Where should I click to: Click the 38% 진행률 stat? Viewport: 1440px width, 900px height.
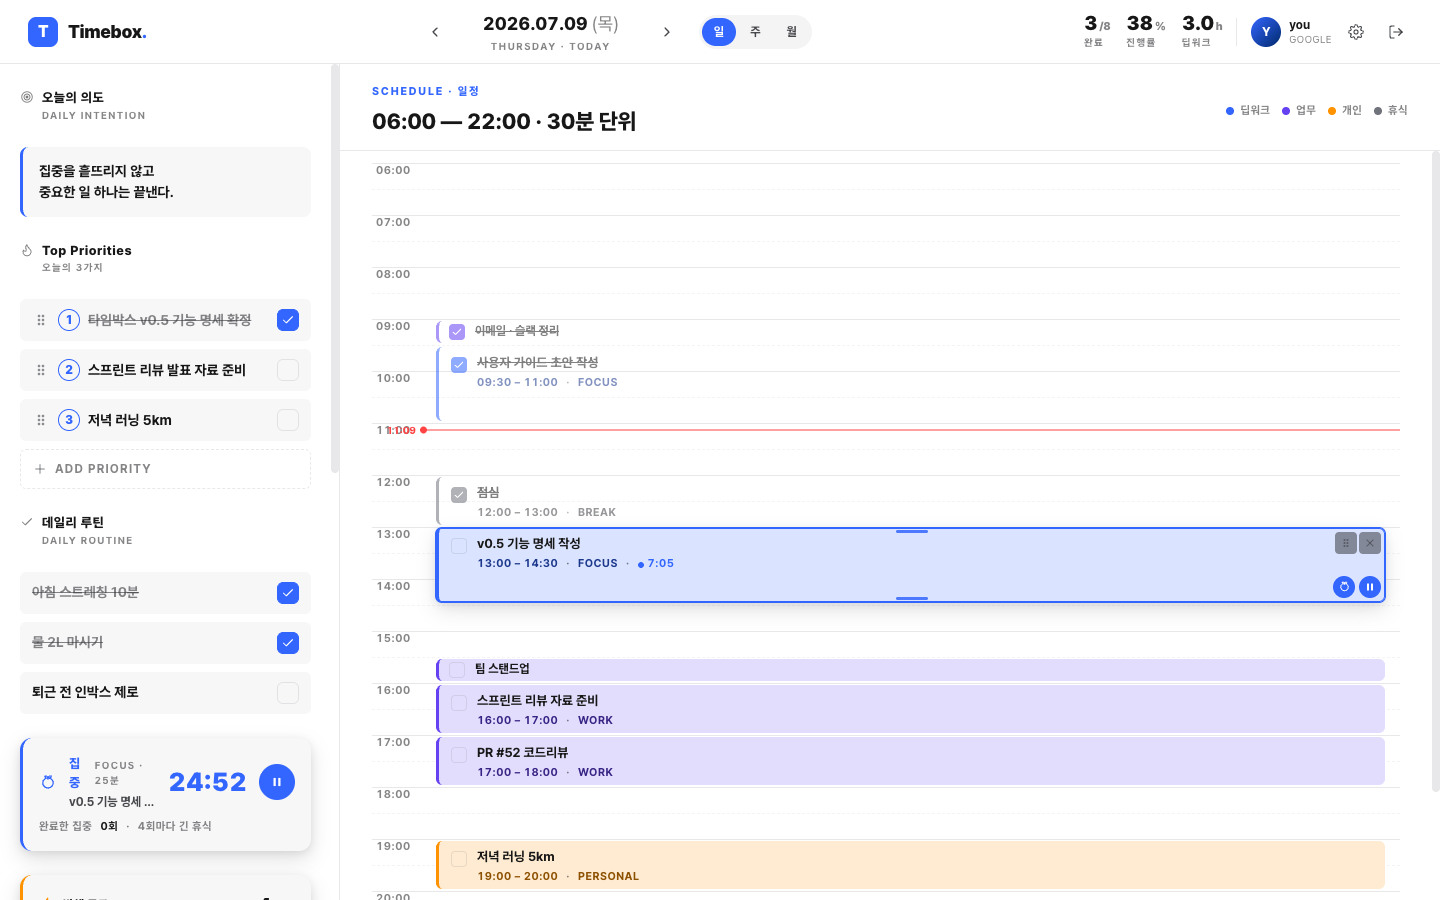[x=1146, y=31]
